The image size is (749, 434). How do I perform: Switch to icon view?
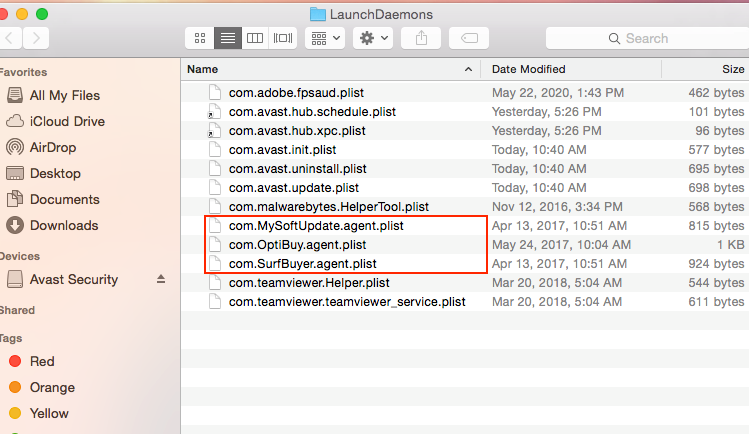tap(200, 38)
